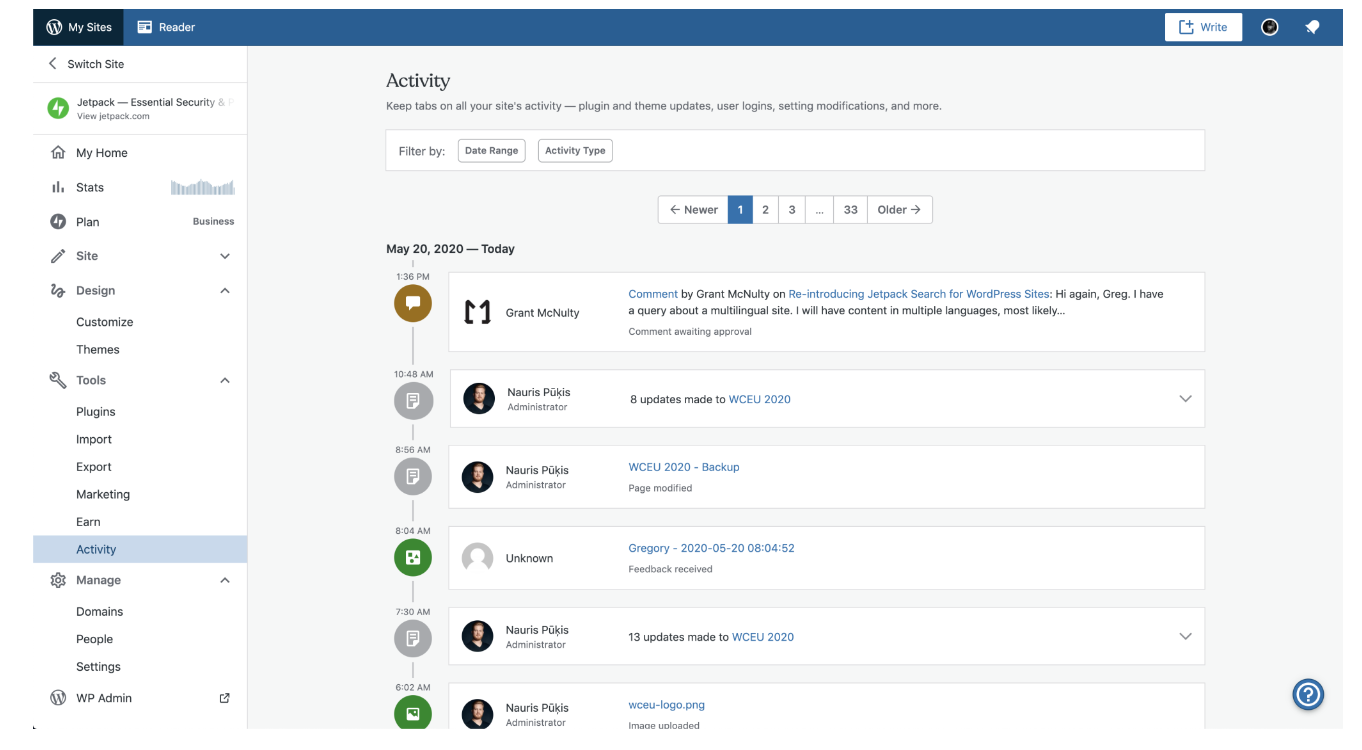
Task: Click the My Home house icon
Action: [58, 152]
